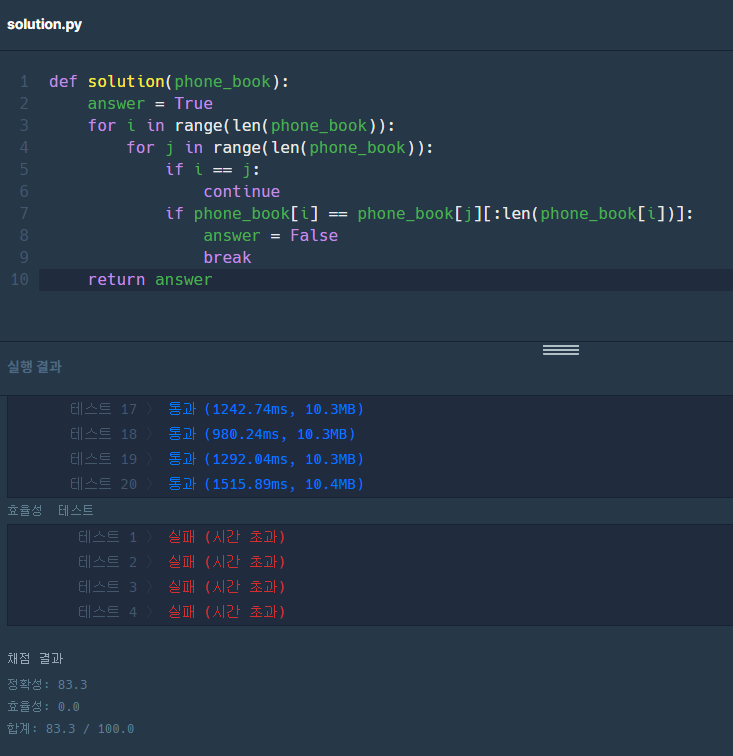Viewport: 733px width, 756px height.
Task: Click the 'return answer' line
Action: [150, 280]
